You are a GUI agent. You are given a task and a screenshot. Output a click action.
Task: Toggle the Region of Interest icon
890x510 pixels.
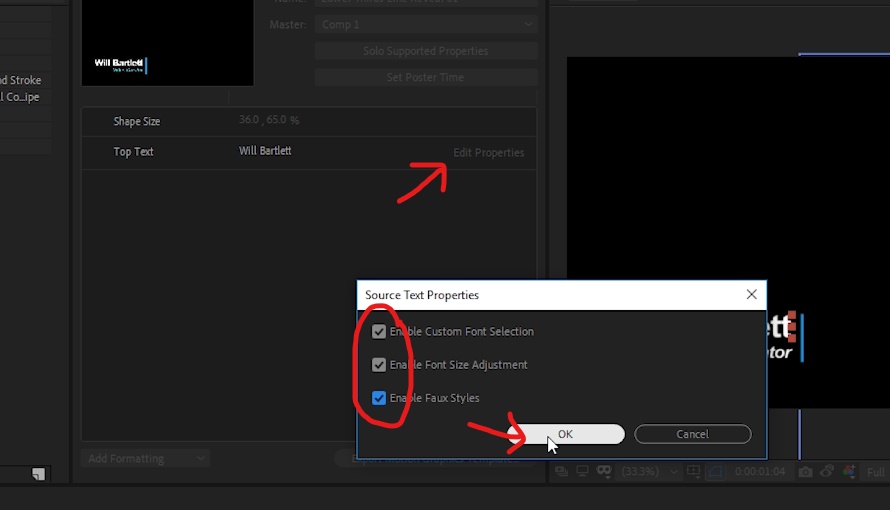715,471
